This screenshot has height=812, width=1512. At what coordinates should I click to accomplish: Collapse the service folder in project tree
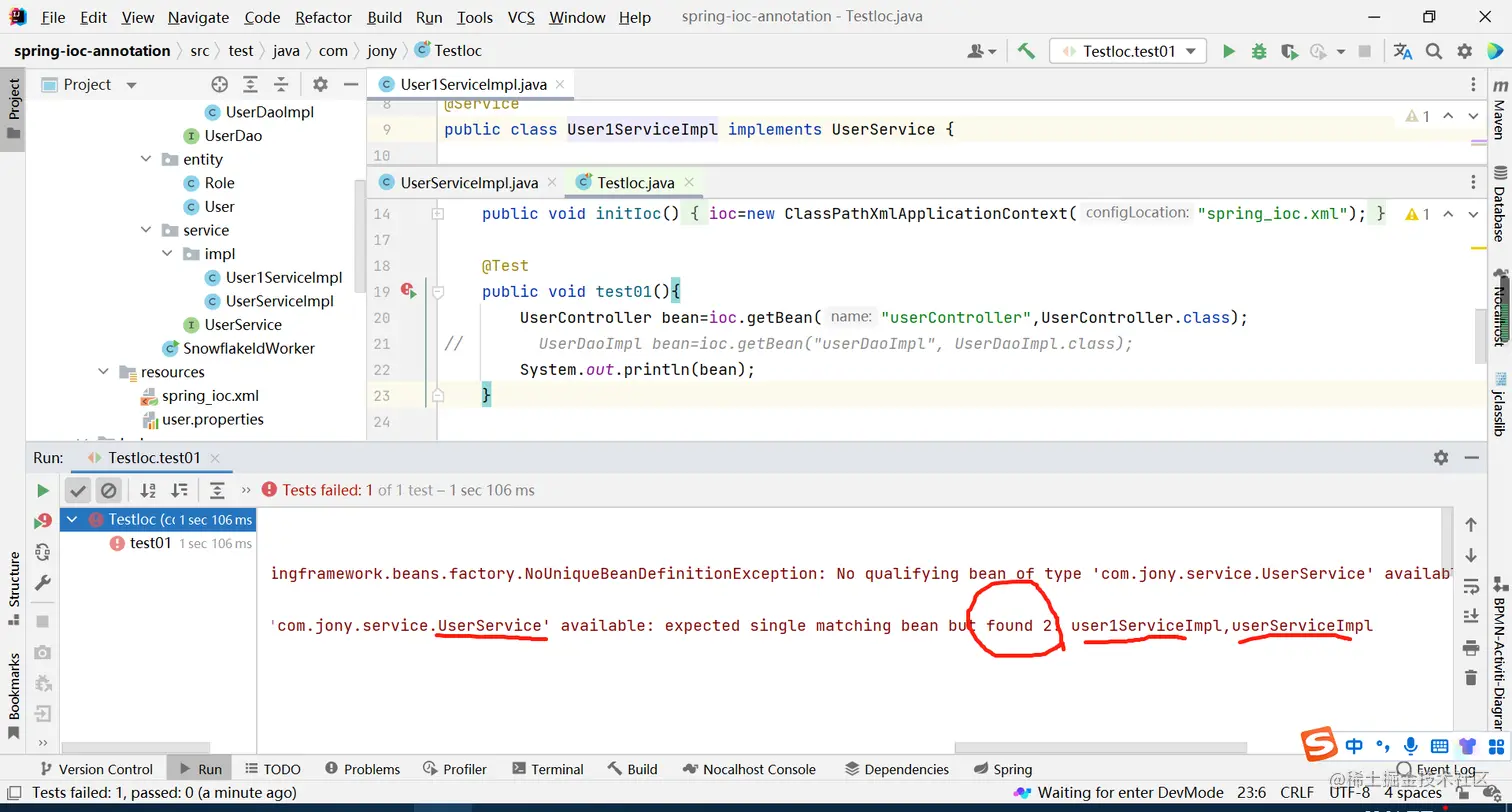(147, 230)
